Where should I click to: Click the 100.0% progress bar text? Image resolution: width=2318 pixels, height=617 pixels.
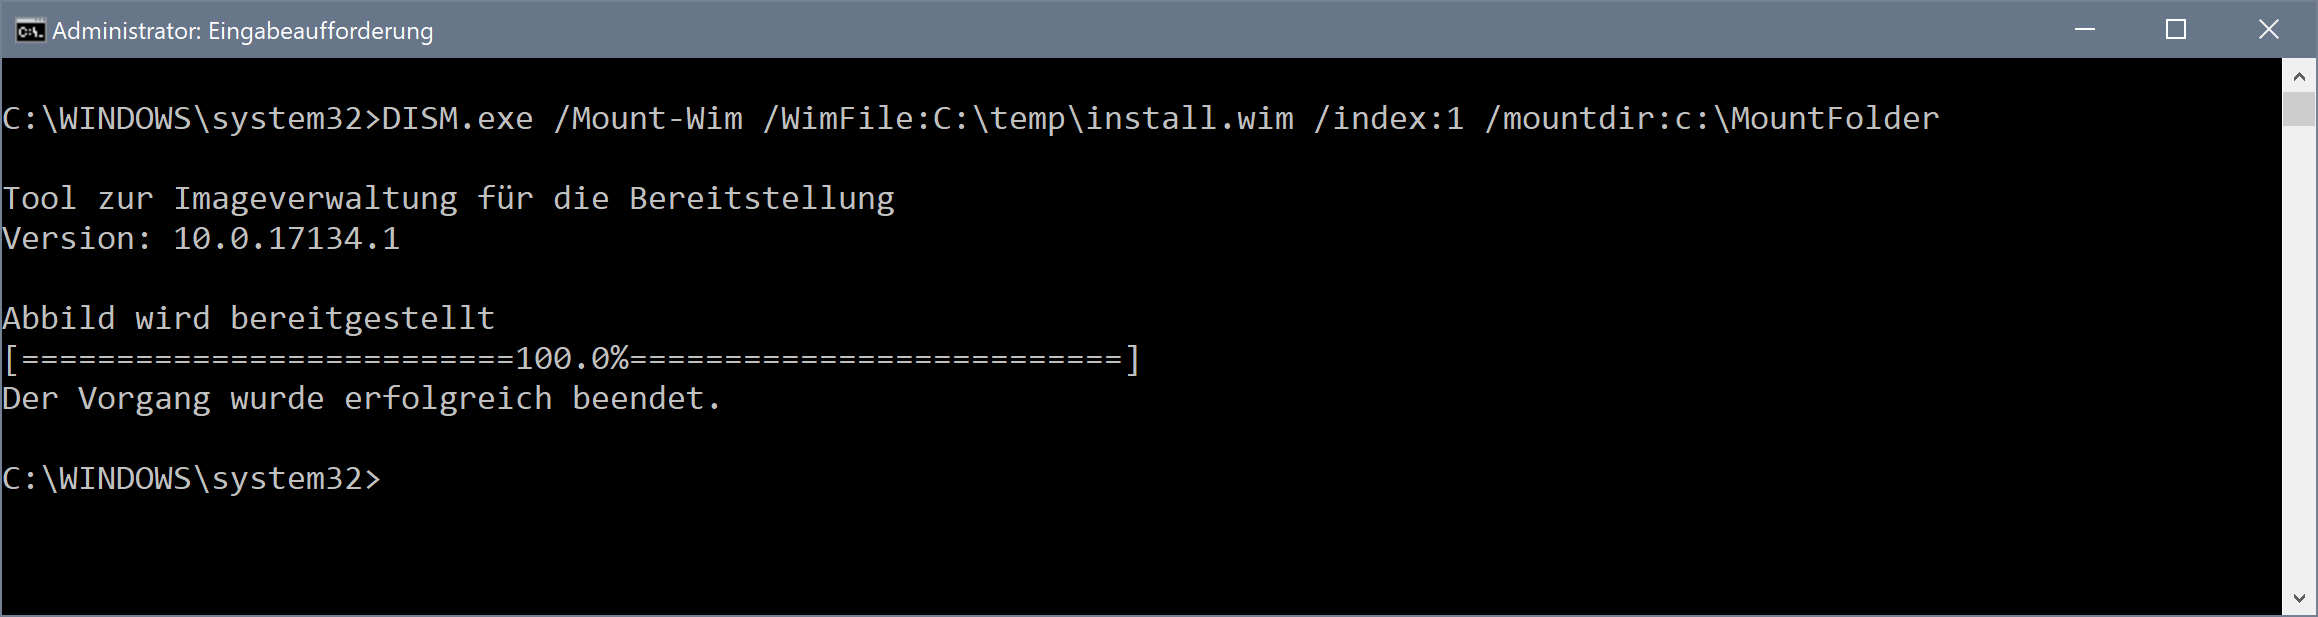pos(571,359)
